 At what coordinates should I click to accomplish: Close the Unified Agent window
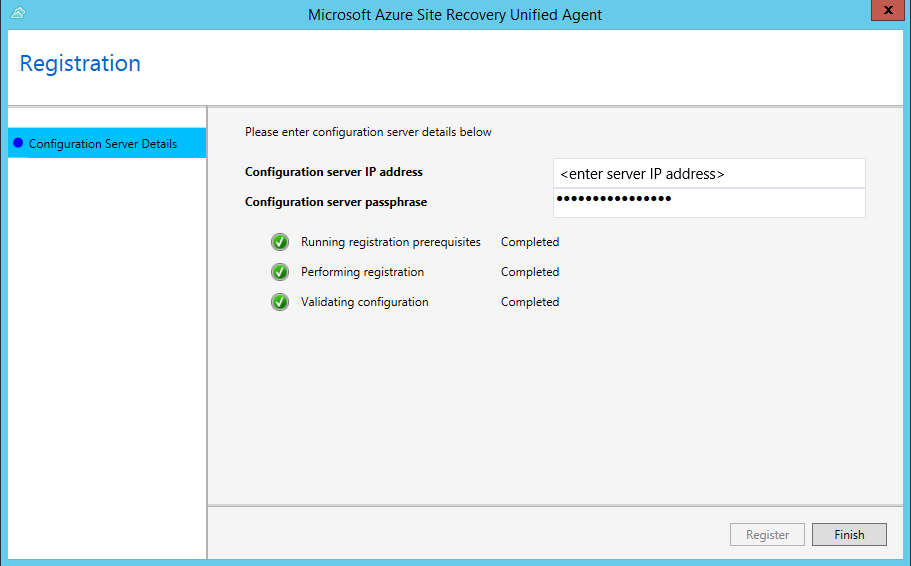pyautogui.click(x=882, y=12)
